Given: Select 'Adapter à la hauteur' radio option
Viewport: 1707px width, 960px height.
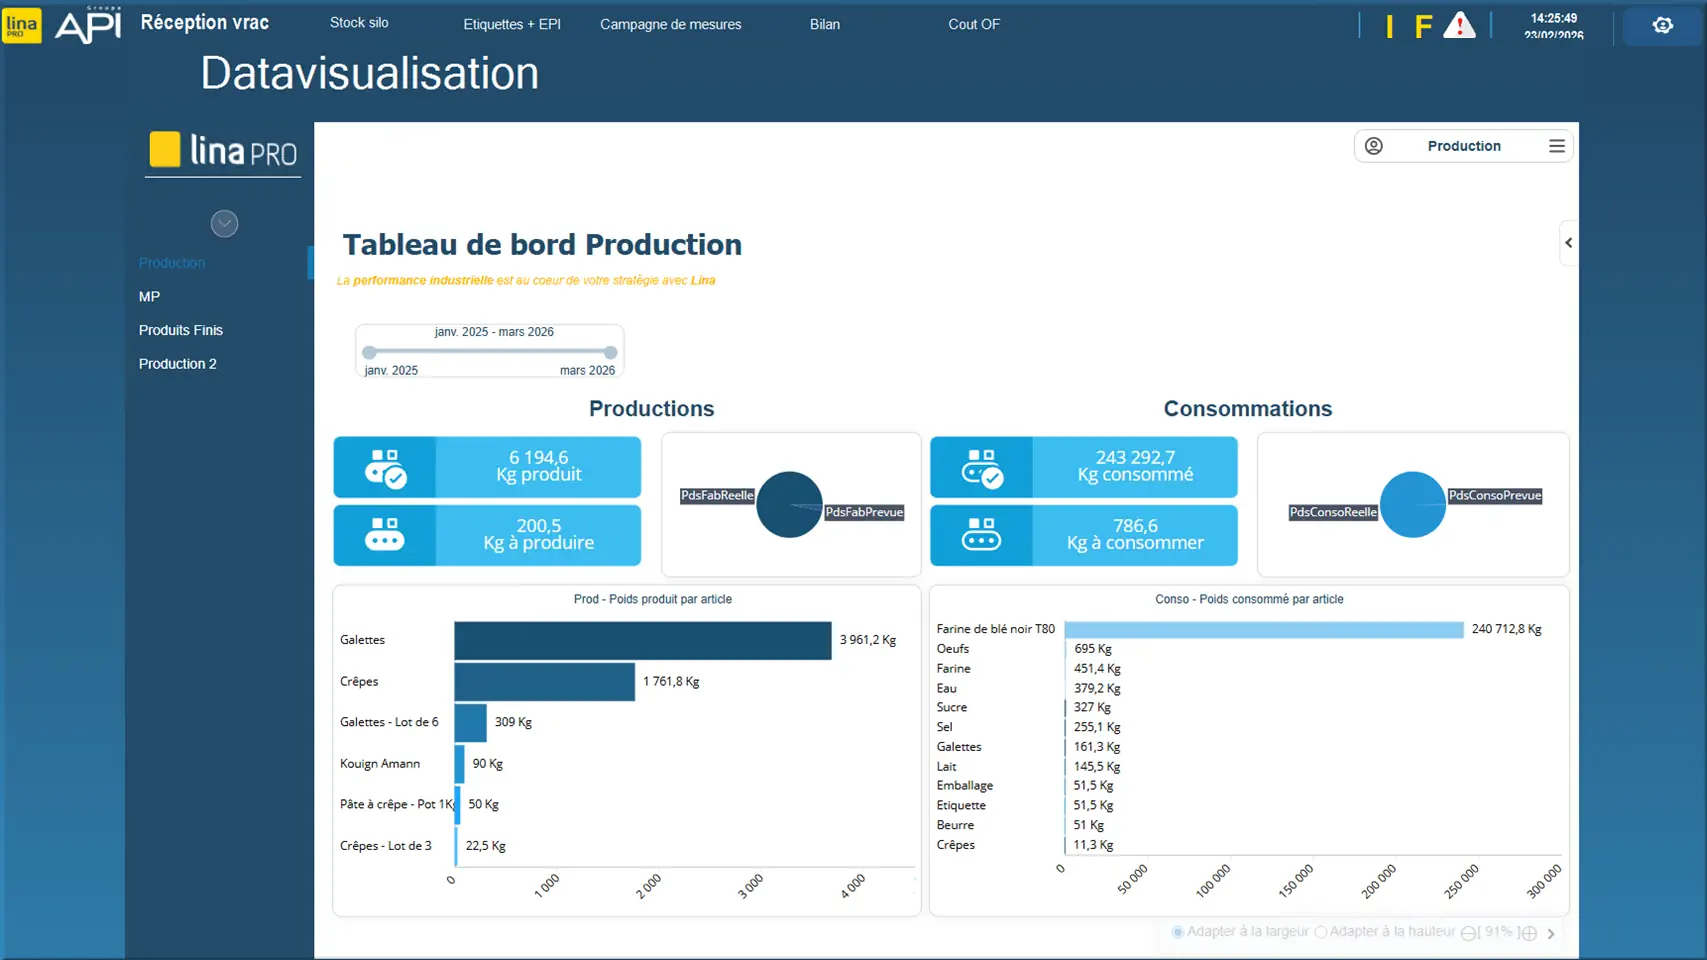Looking at the screenshot, I should coord(1321,932).
